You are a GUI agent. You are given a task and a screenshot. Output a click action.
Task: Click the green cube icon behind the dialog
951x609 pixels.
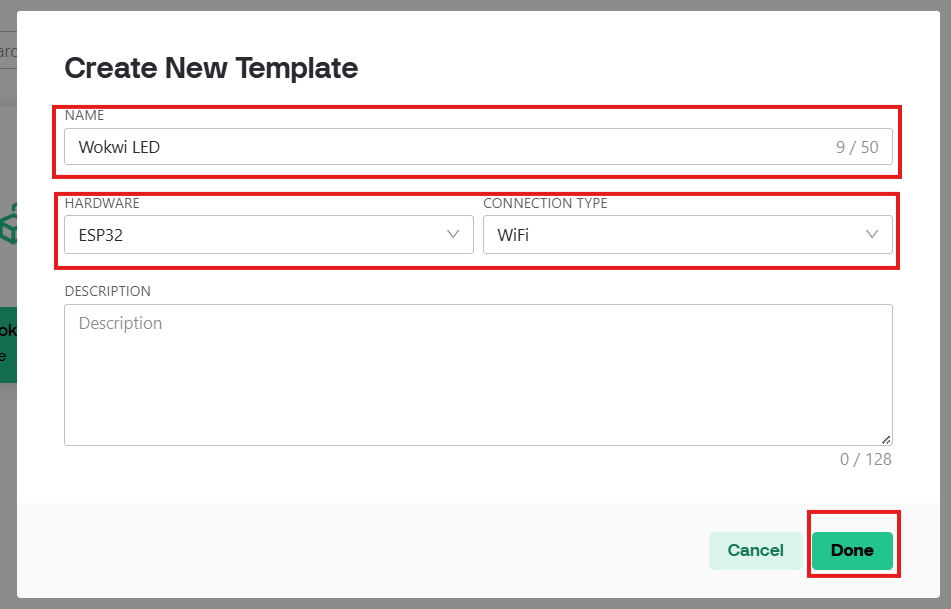point(8,225)
